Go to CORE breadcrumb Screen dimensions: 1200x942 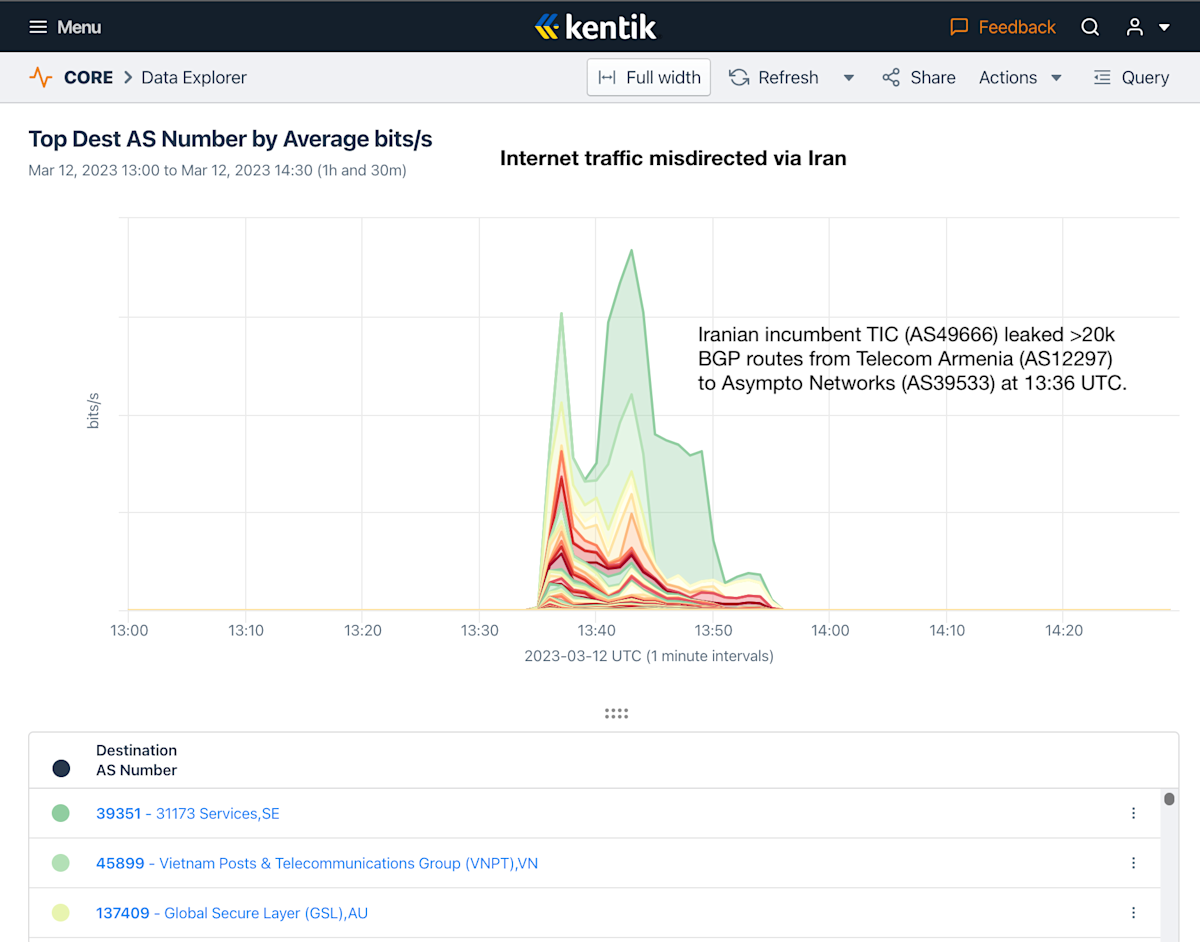click(x=88, y=77)
